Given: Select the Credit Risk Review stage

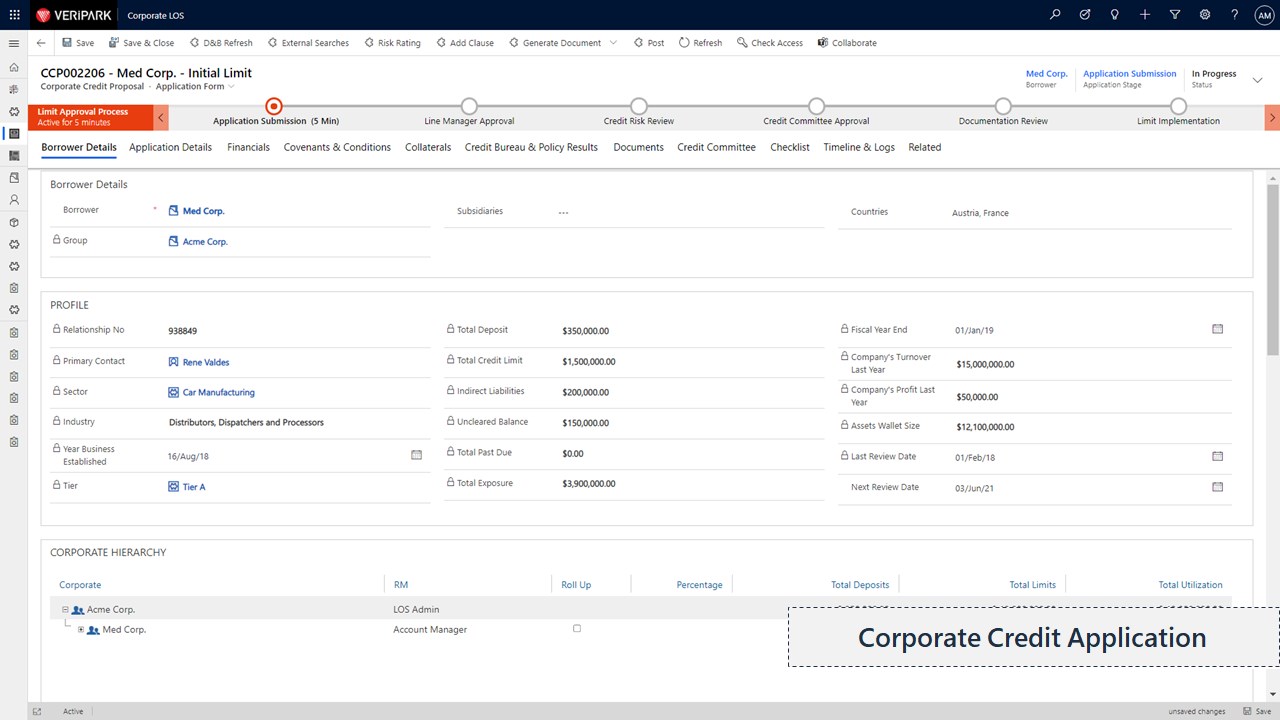Looking at the screenshot, I should click(639, 106).
